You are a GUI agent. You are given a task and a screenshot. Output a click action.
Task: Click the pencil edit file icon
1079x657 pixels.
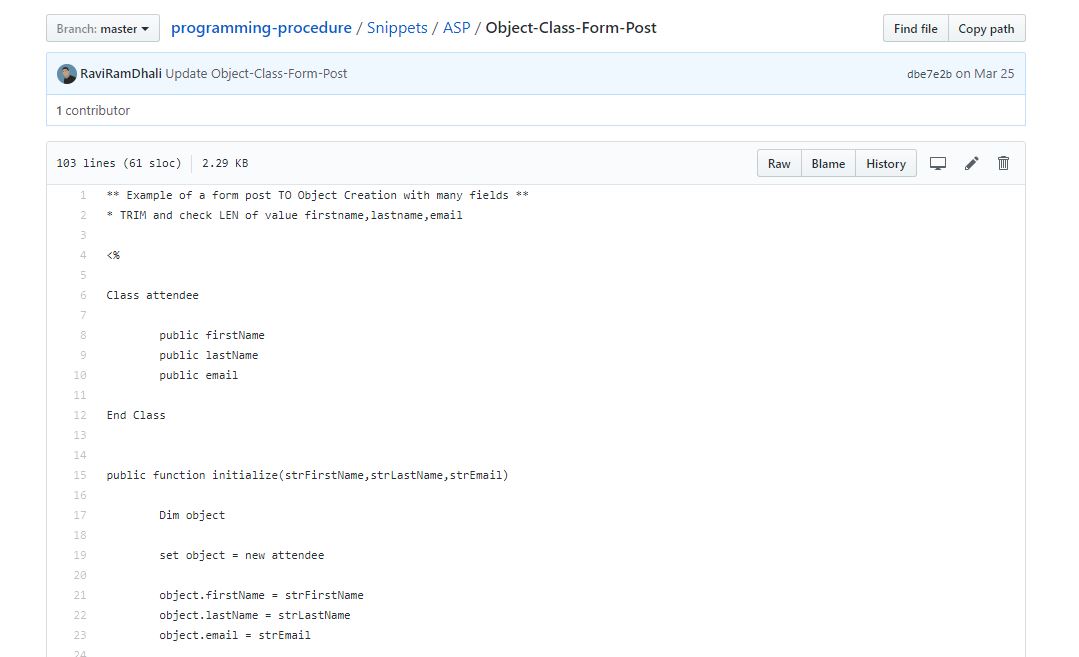(x=971, y=164)
